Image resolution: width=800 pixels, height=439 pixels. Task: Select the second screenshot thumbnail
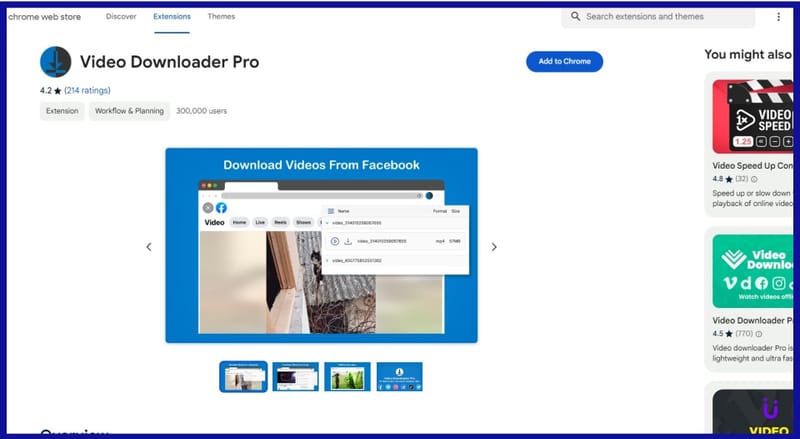click(295, 377)
